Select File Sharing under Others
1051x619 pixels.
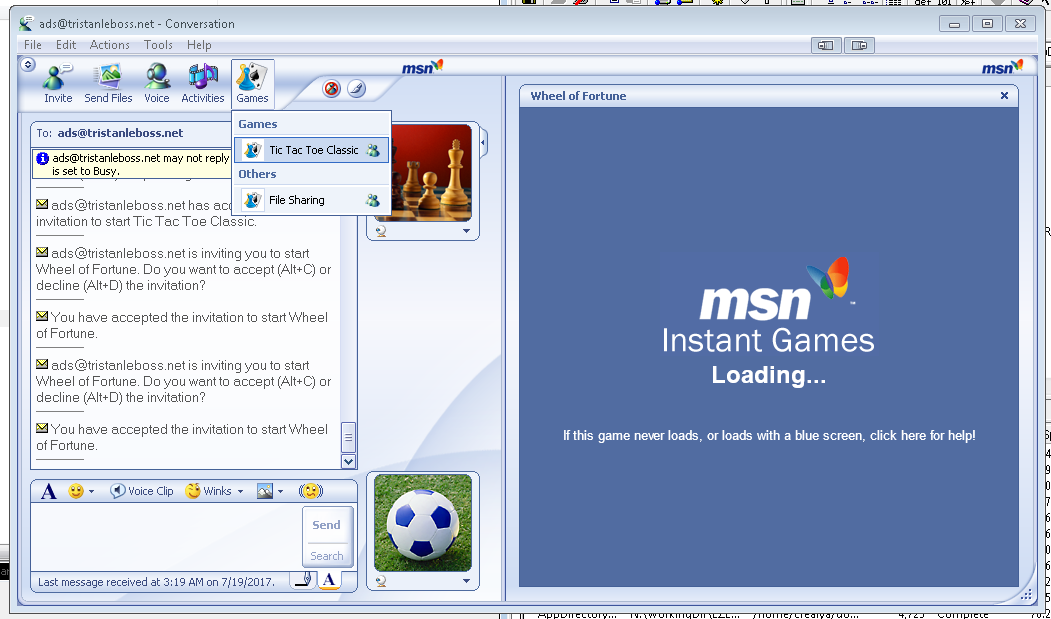tap(311, 200)
